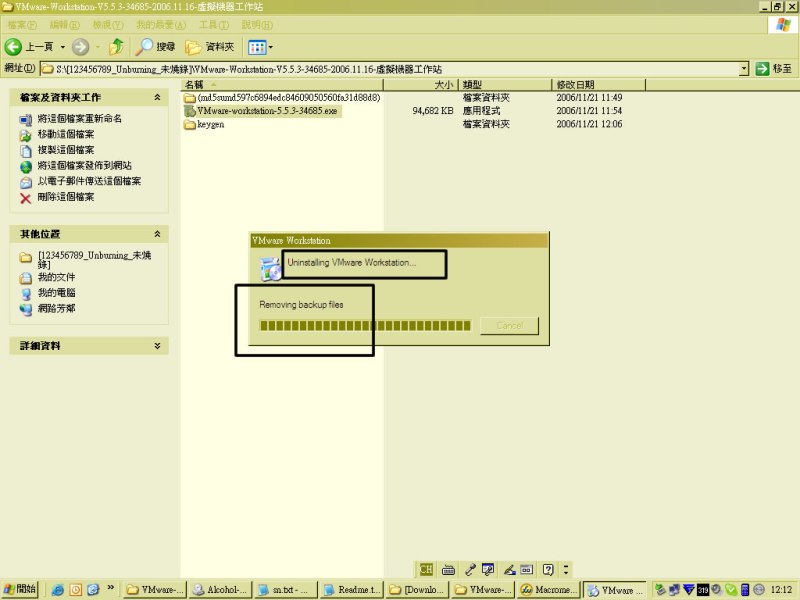Click the red X delete icon
The image size is (800, 600).
pyautogui.click(x=26, y=198)
